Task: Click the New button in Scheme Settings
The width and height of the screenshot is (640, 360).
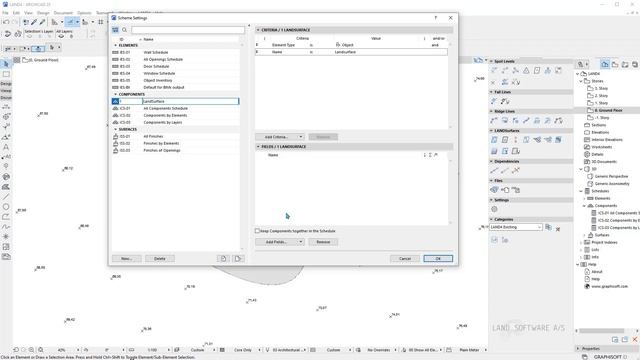Action: click(127, 258)
